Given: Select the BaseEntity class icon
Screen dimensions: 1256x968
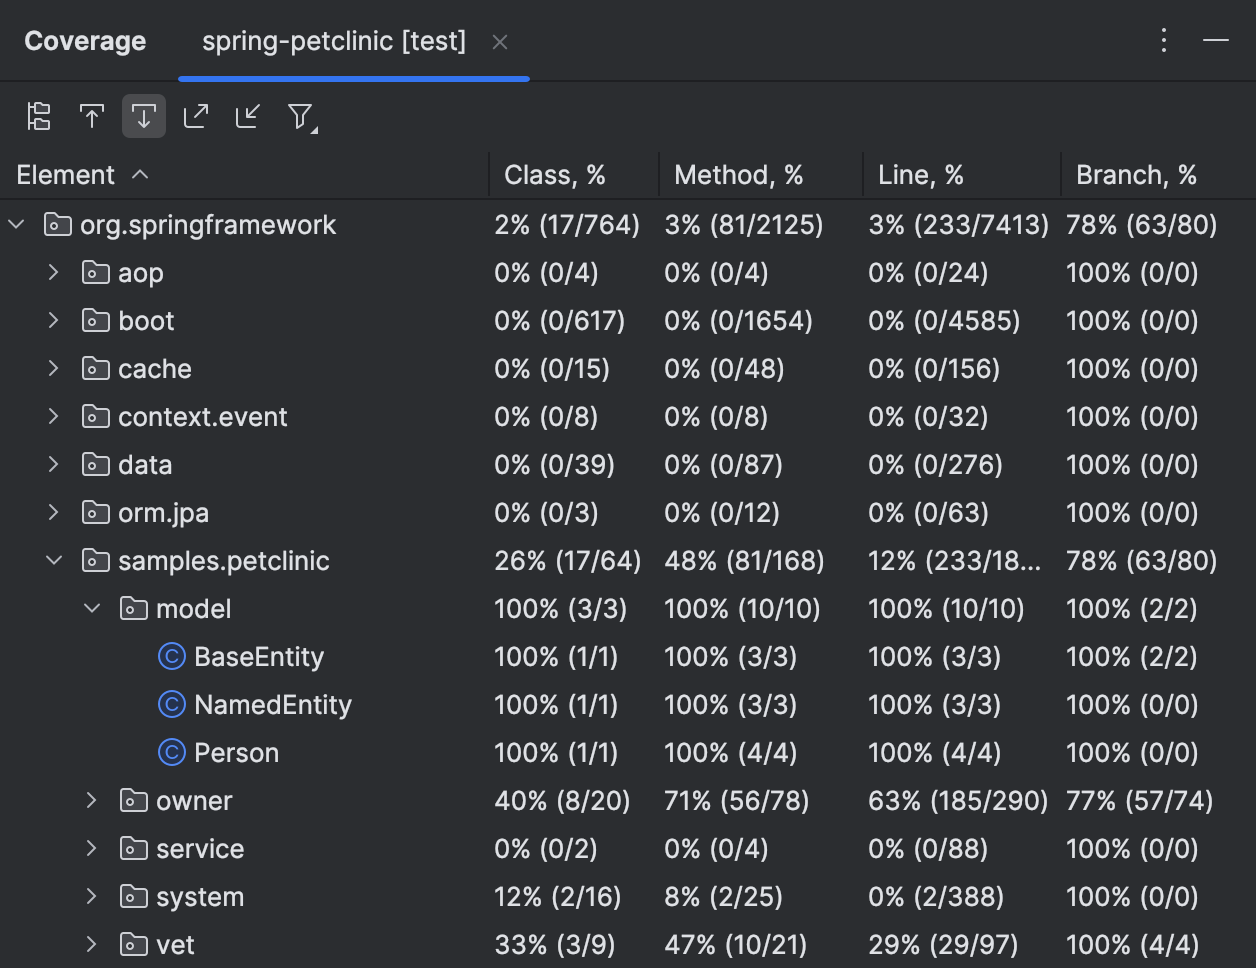Looking at the screenshot, I should (x=172, y=657).
